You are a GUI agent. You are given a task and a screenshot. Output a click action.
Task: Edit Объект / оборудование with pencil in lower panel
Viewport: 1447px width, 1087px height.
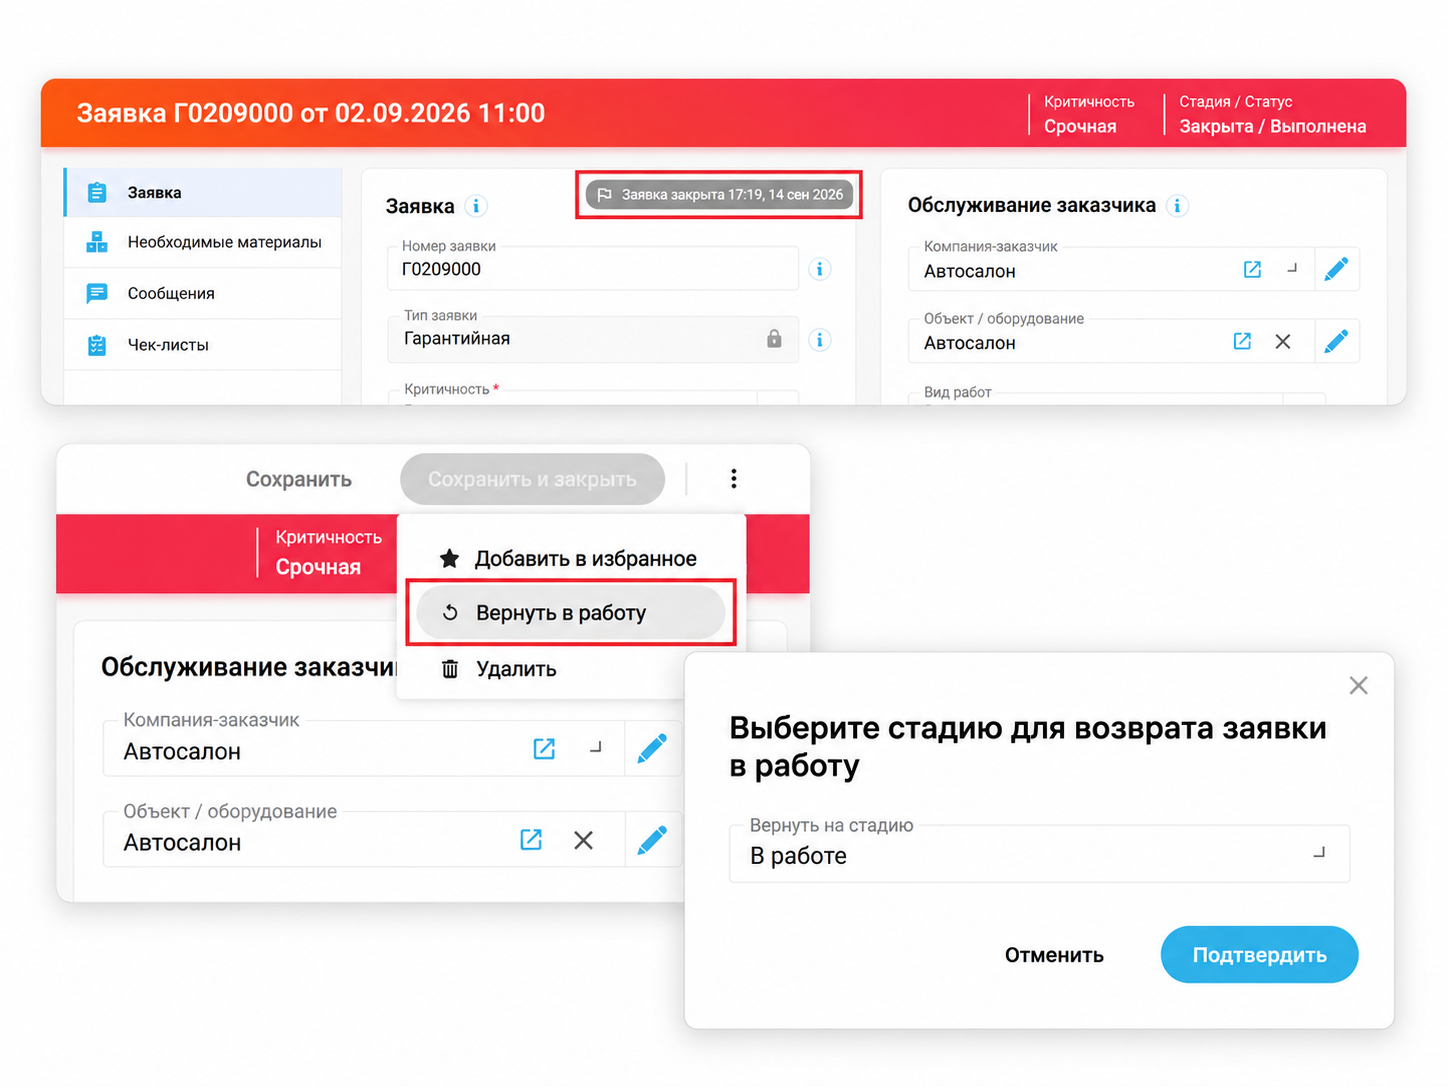(652, 840)
